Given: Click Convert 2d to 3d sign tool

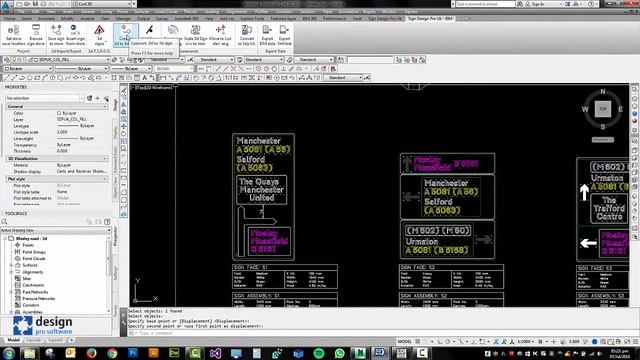Looking at the screenshot, I should [125, 35].
